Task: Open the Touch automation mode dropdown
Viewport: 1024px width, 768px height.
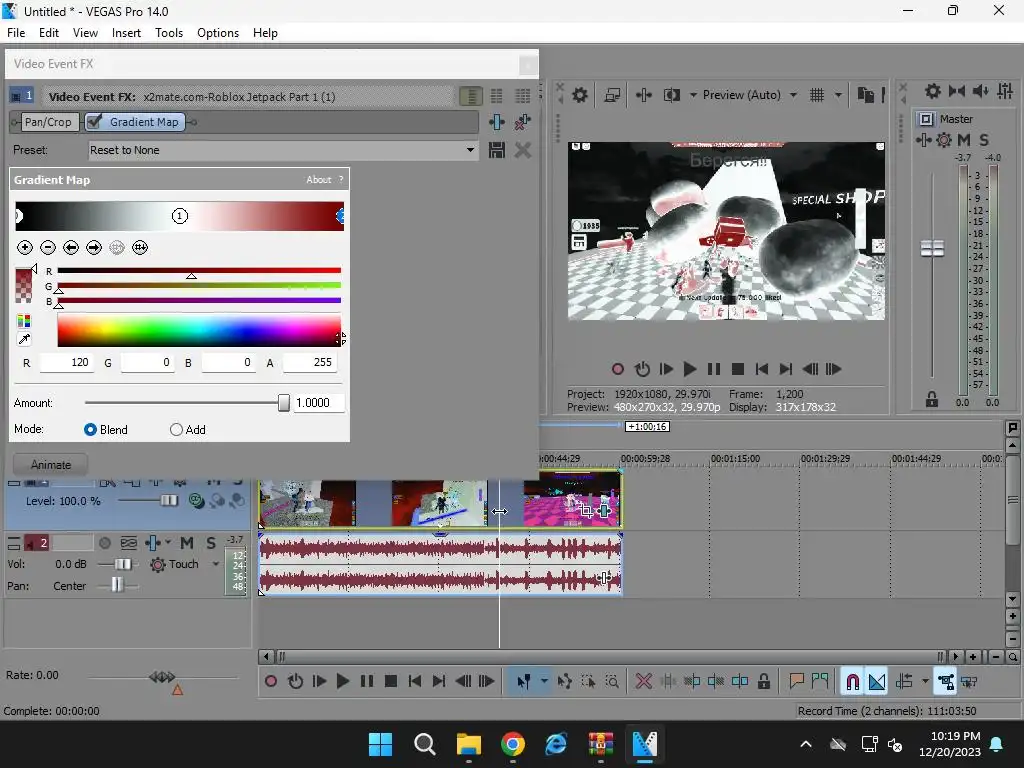Action: [x=216, y=564]
